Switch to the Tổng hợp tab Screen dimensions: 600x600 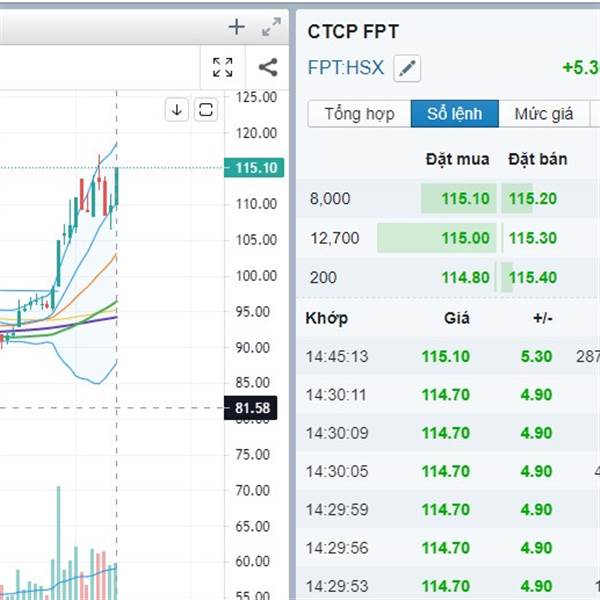(359, 114)
